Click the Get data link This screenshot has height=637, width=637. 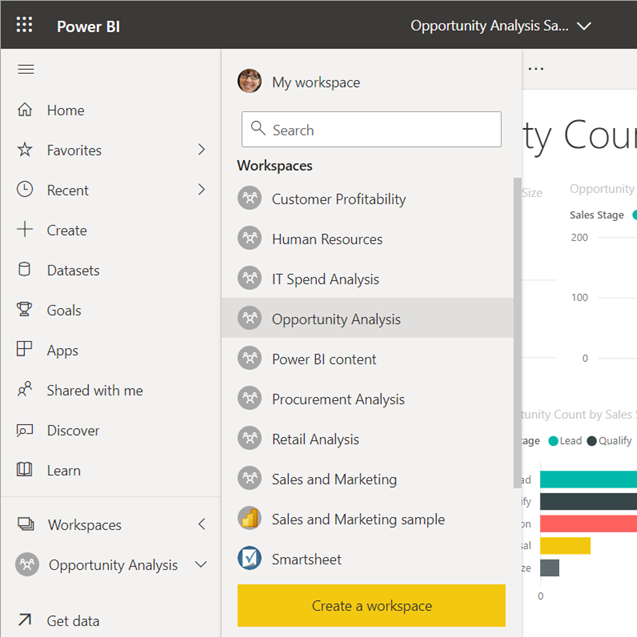click(73, 621)
